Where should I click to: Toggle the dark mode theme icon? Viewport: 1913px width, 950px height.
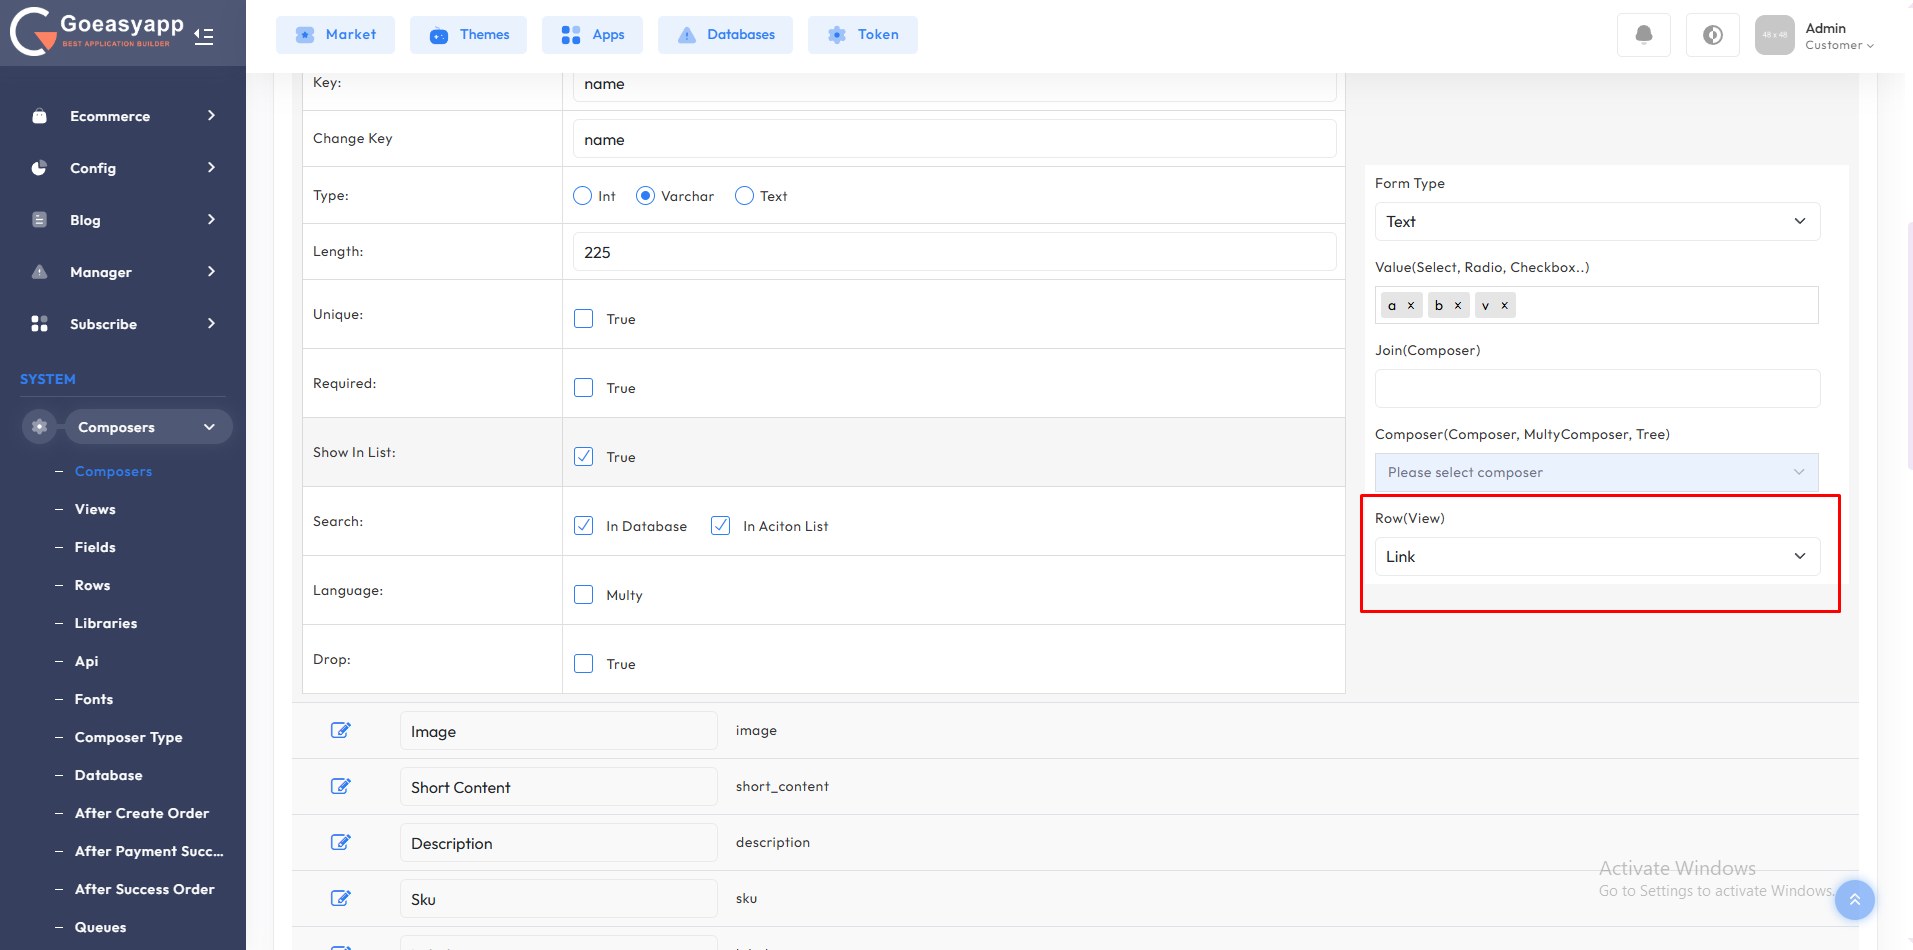(x=1712, y=35)
